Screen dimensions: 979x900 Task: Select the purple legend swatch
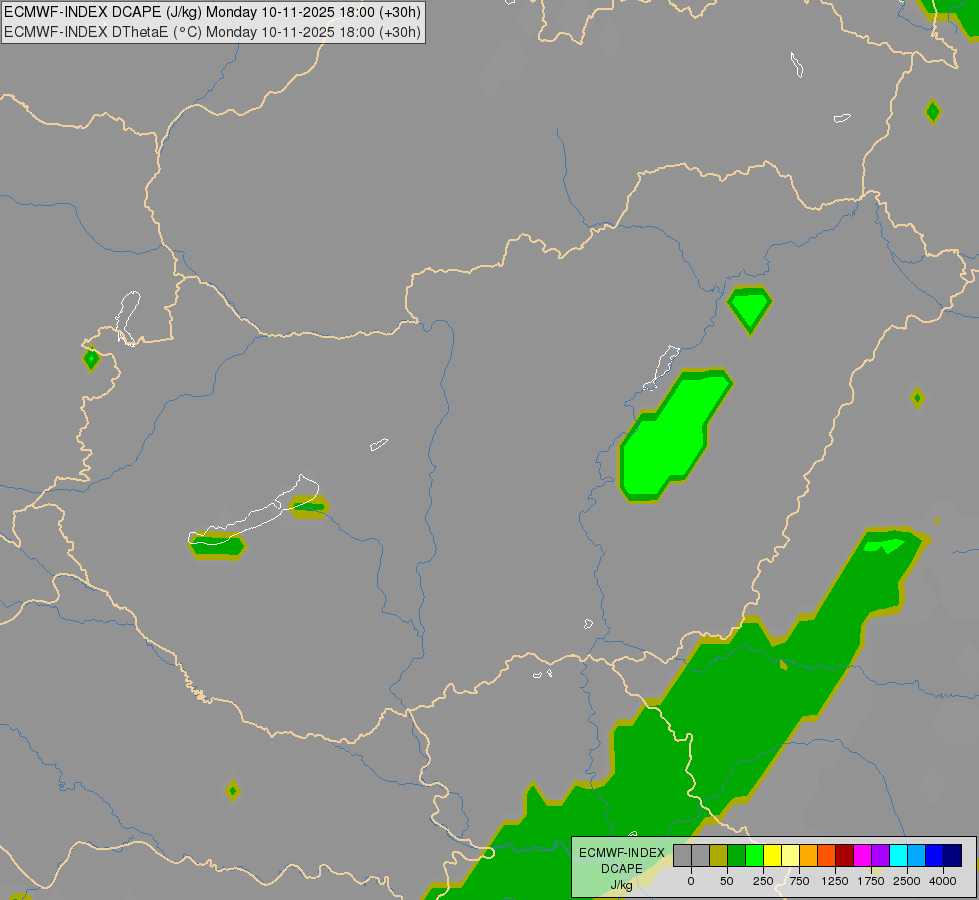(x=881, y=855)
